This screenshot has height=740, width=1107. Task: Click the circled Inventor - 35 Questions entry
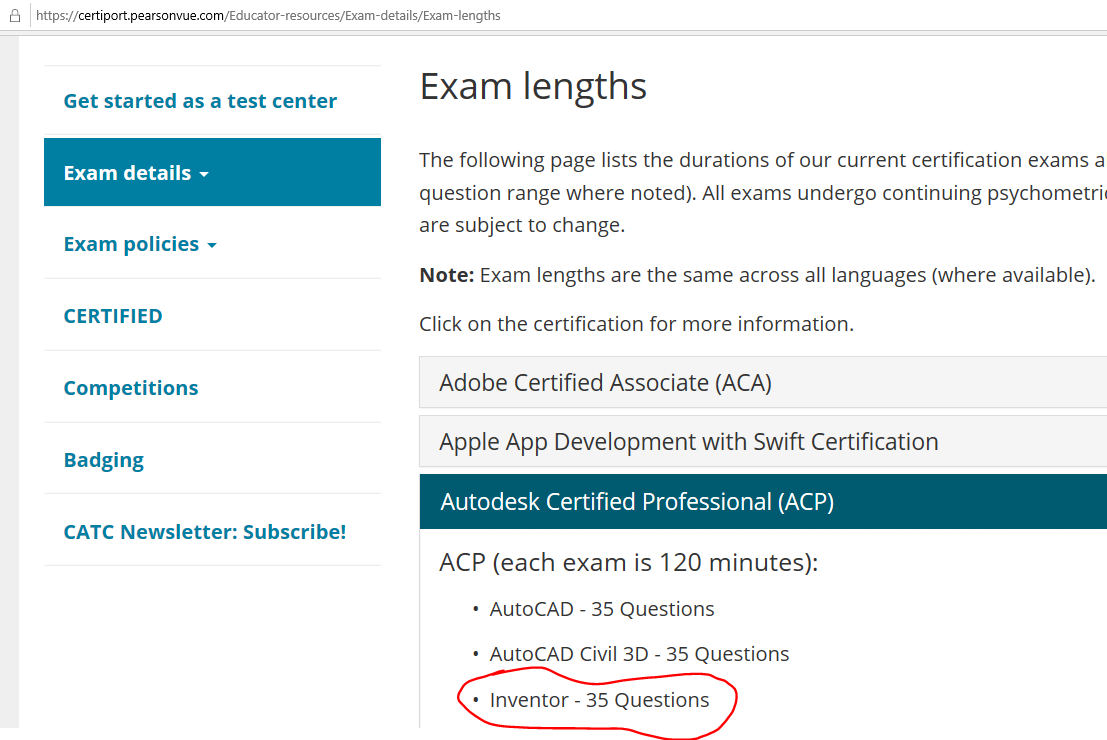coord(599,700)
